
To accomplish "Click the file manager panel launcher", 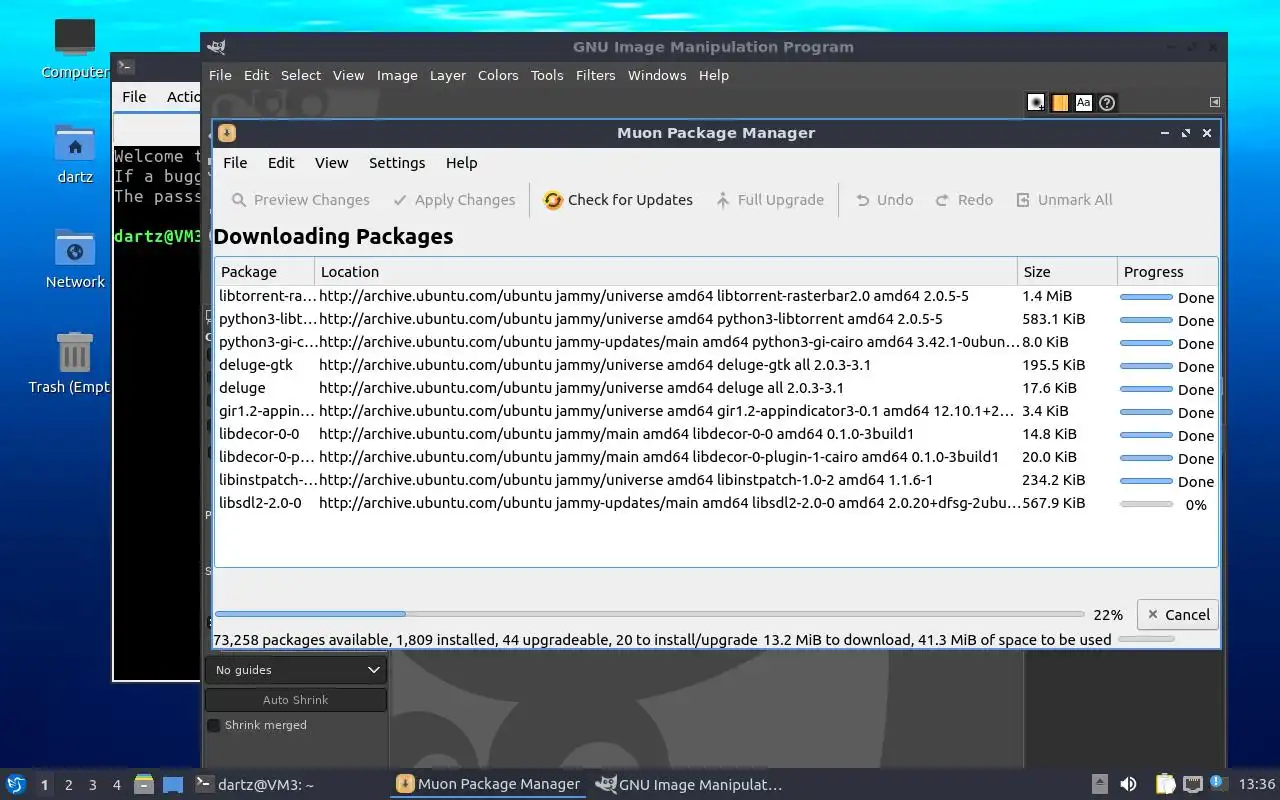I will point(144,784).
